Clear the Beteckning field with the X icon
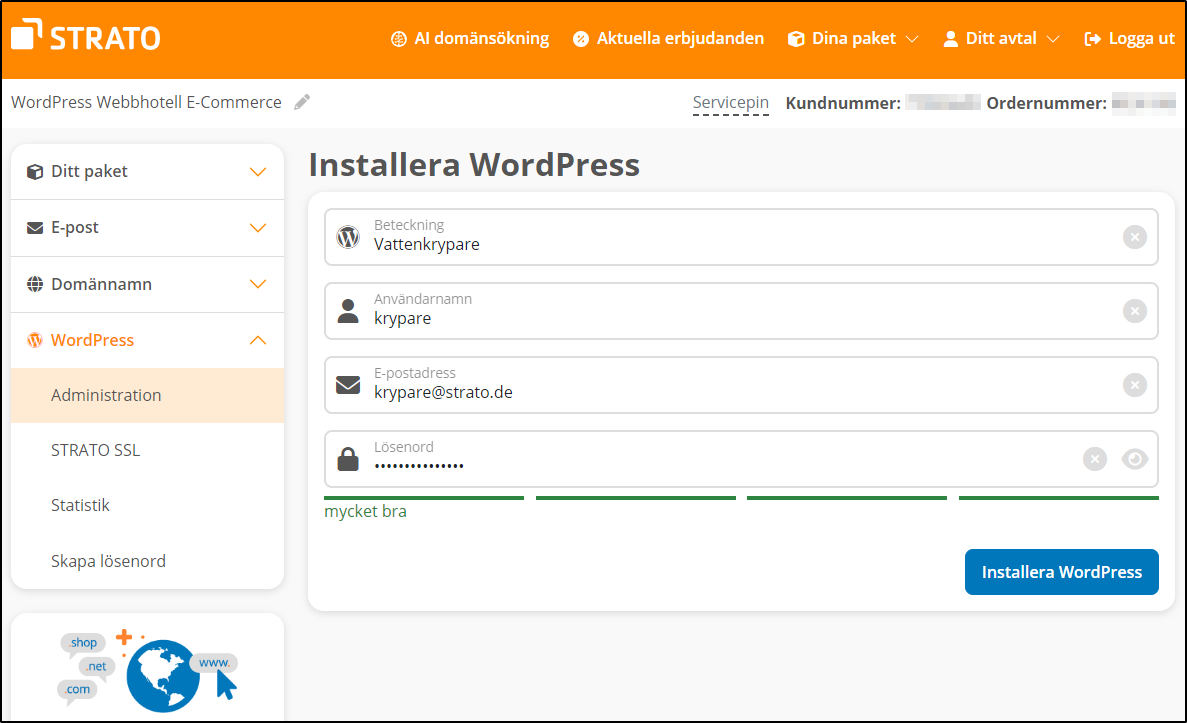1187x723 pixels. pos(1134,237)
